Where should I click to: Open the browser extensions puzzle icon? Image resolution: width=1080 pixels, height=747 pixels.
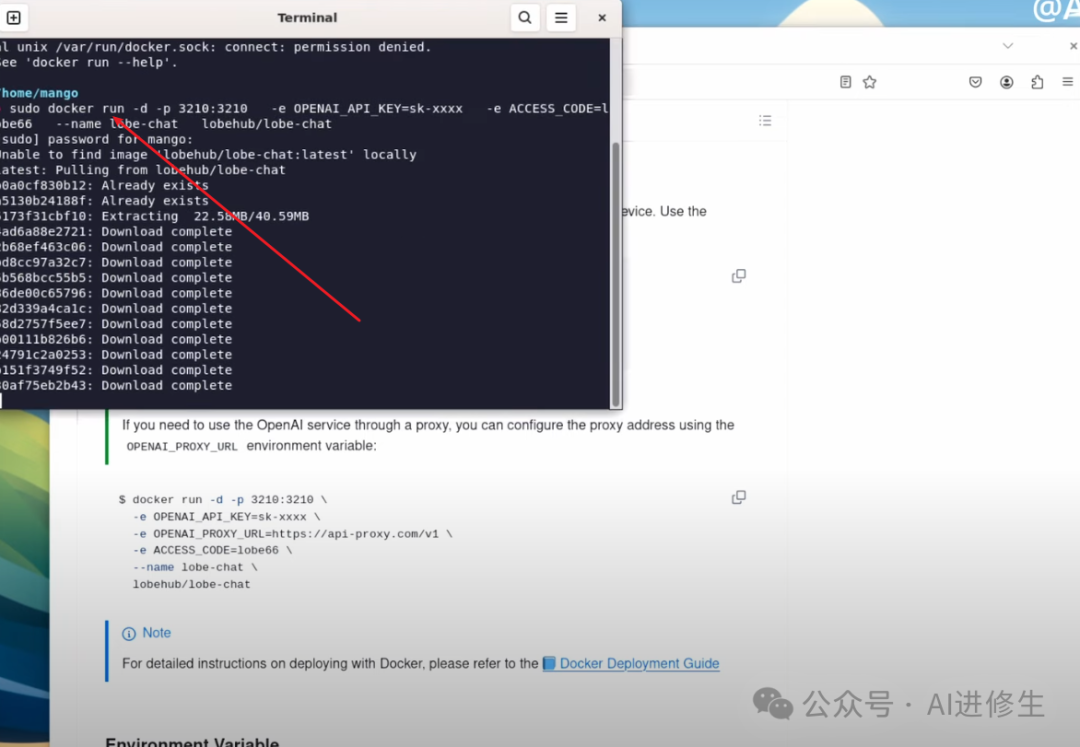1037,82
